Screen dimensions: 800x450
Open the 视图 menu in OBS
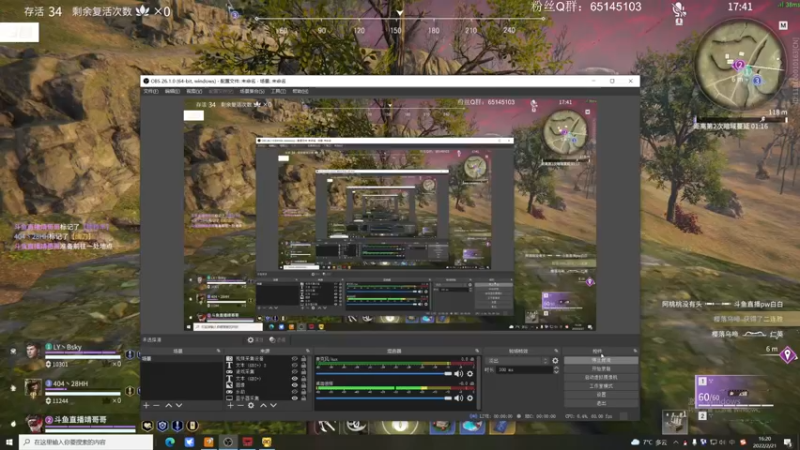(194, 91)
